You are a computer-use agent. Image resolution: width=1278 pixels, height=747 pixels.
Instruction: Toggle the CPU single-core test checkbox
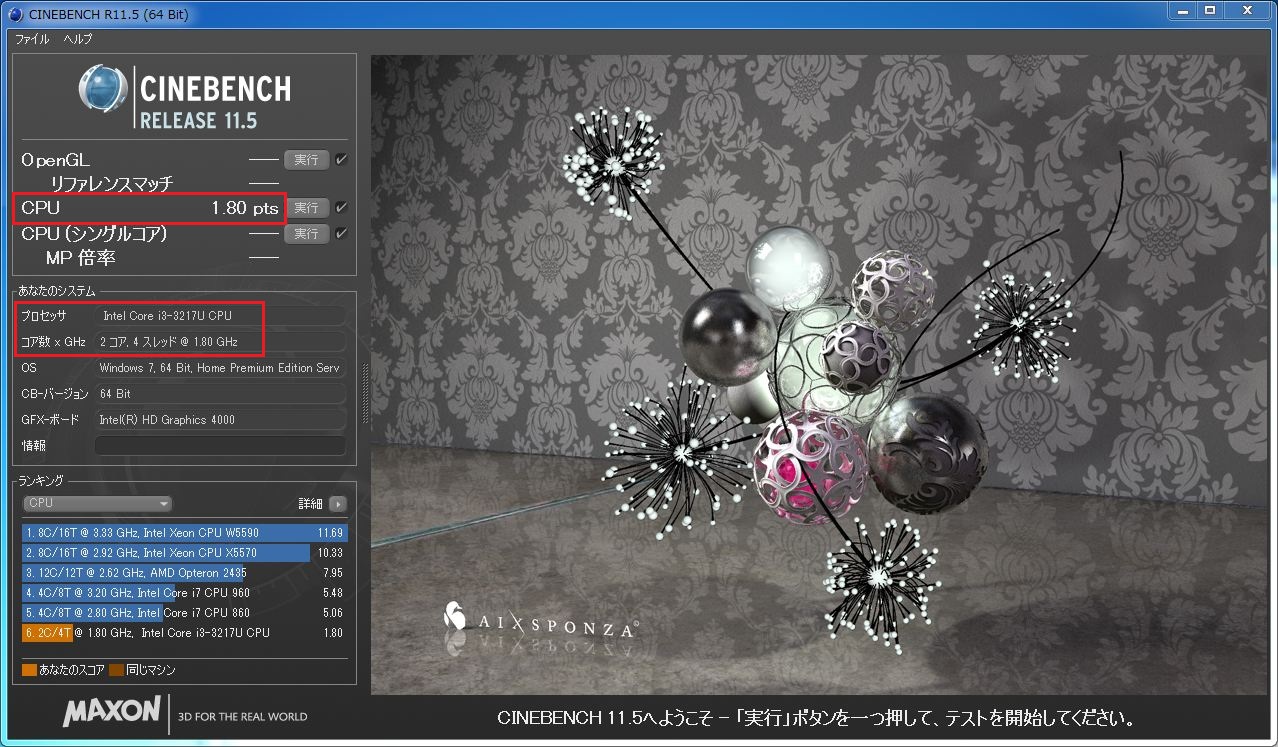pyautogui.click(x=341, y=233)
